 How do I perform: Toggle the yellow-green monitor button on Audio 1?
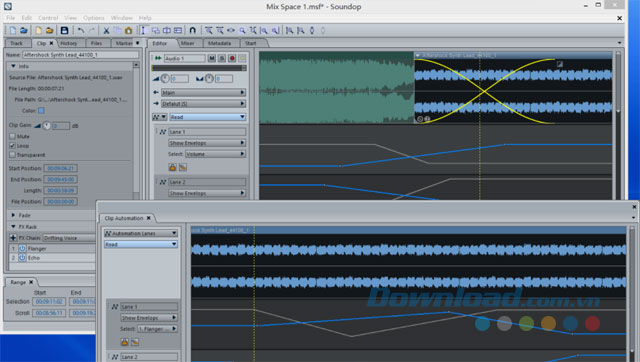pyautogui.click(x=242, y=58)
